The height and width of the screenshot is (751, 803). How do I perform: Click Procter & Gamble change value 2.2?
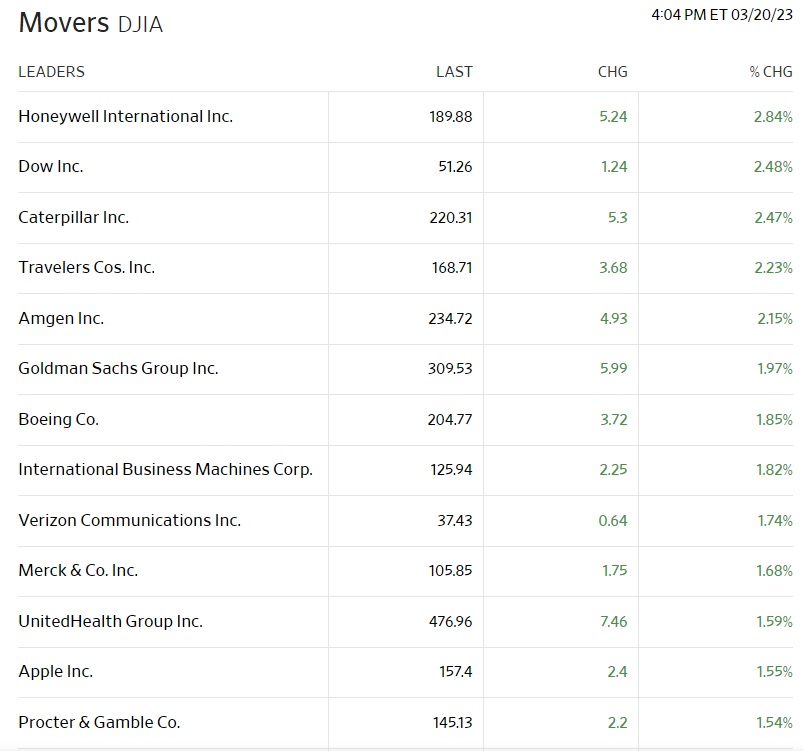point(618,722)
